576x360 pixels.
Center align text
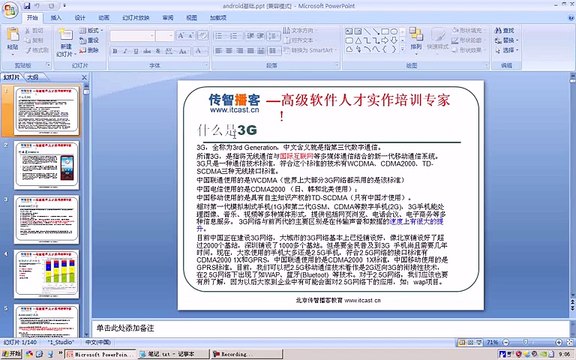(229, 51)
